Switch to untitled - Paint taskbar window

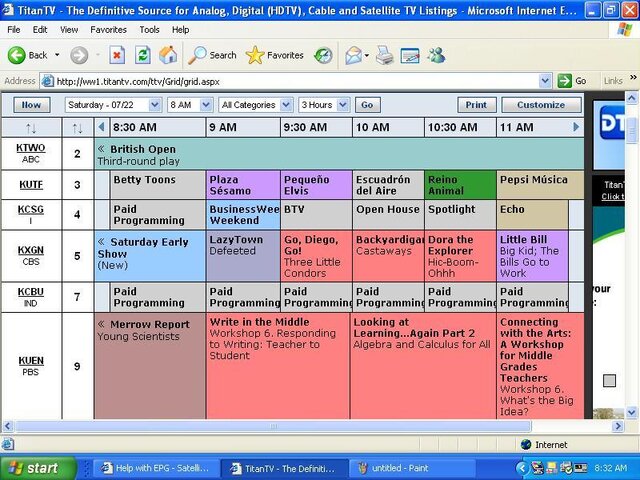tap(411, 468)
